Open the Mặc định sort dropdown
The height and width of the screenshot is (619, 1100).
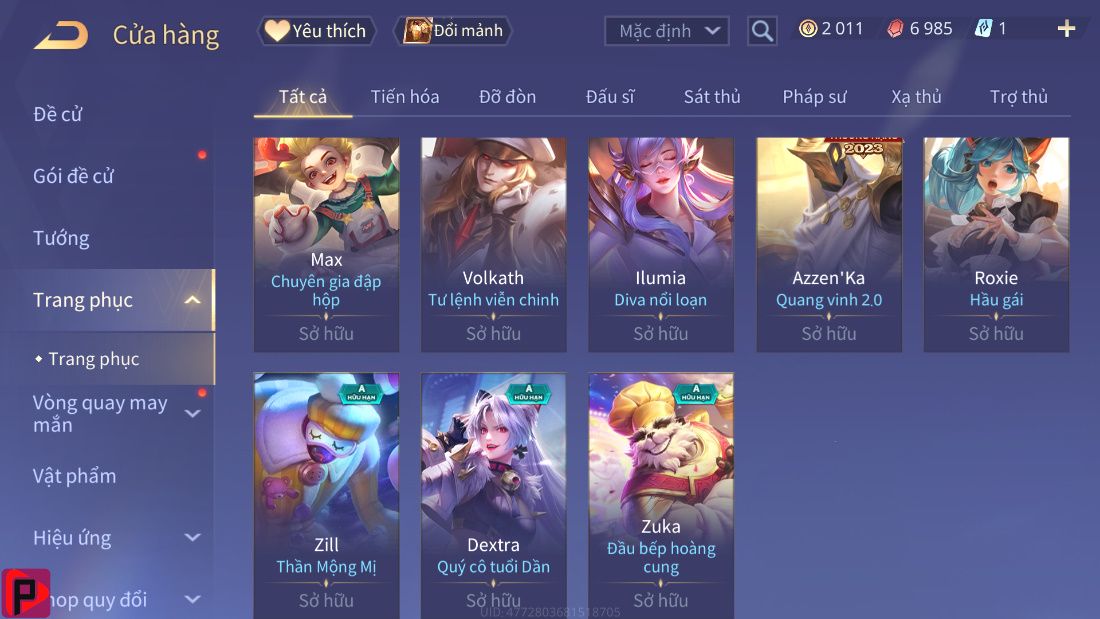[666, 31]
